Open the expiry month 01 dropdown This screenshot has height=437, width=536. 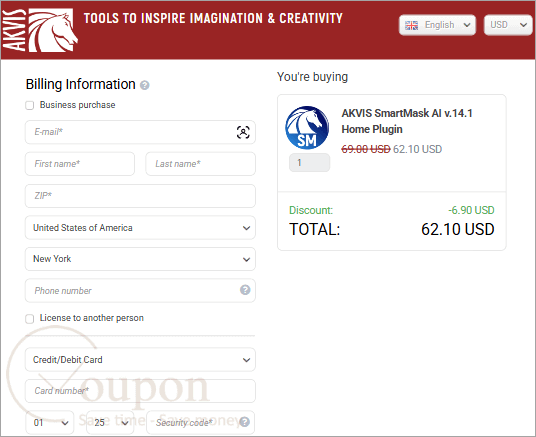pyautogui.click(x=50, y=423)
